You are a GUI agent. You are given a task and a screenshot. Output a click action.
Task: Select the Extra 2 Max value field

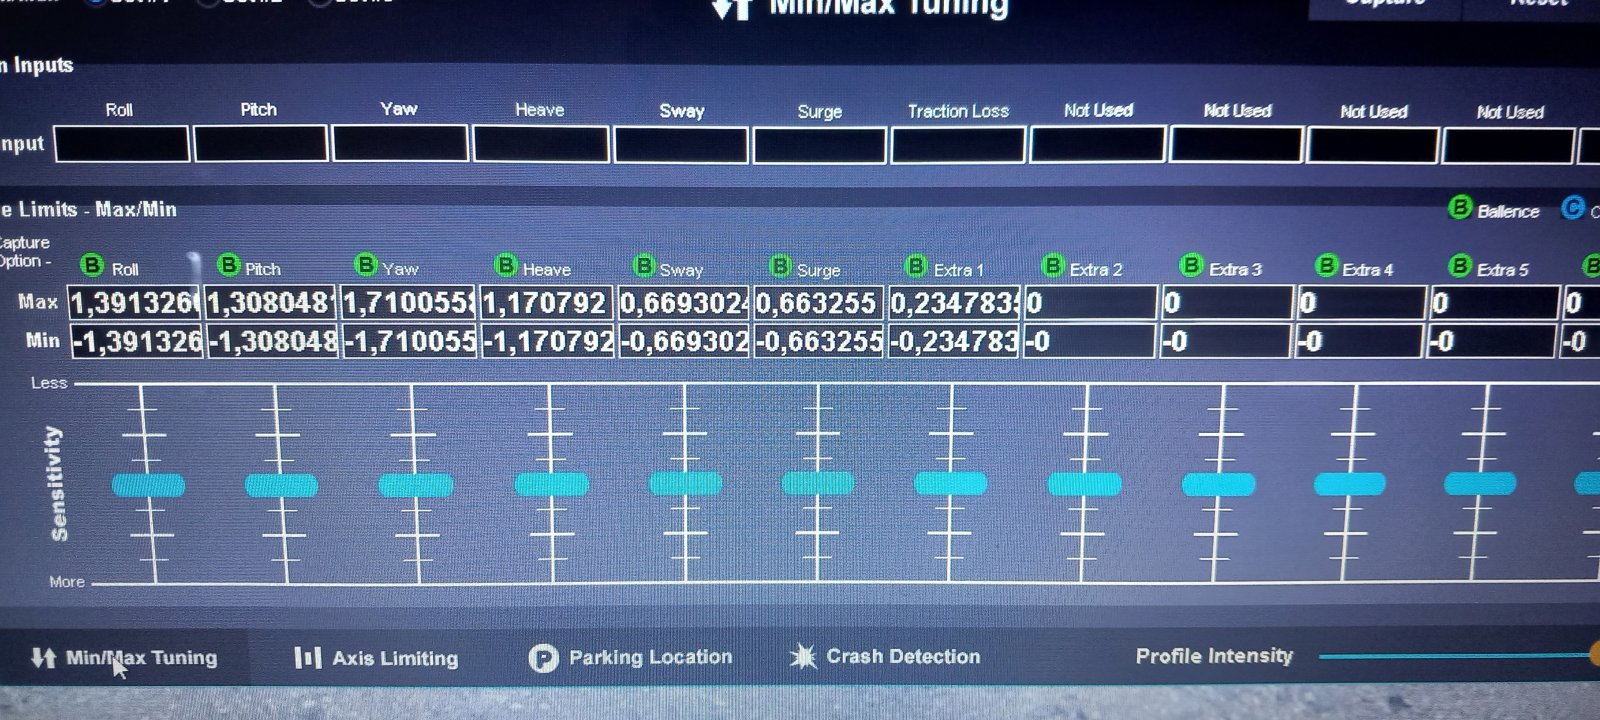[1091, 303]
